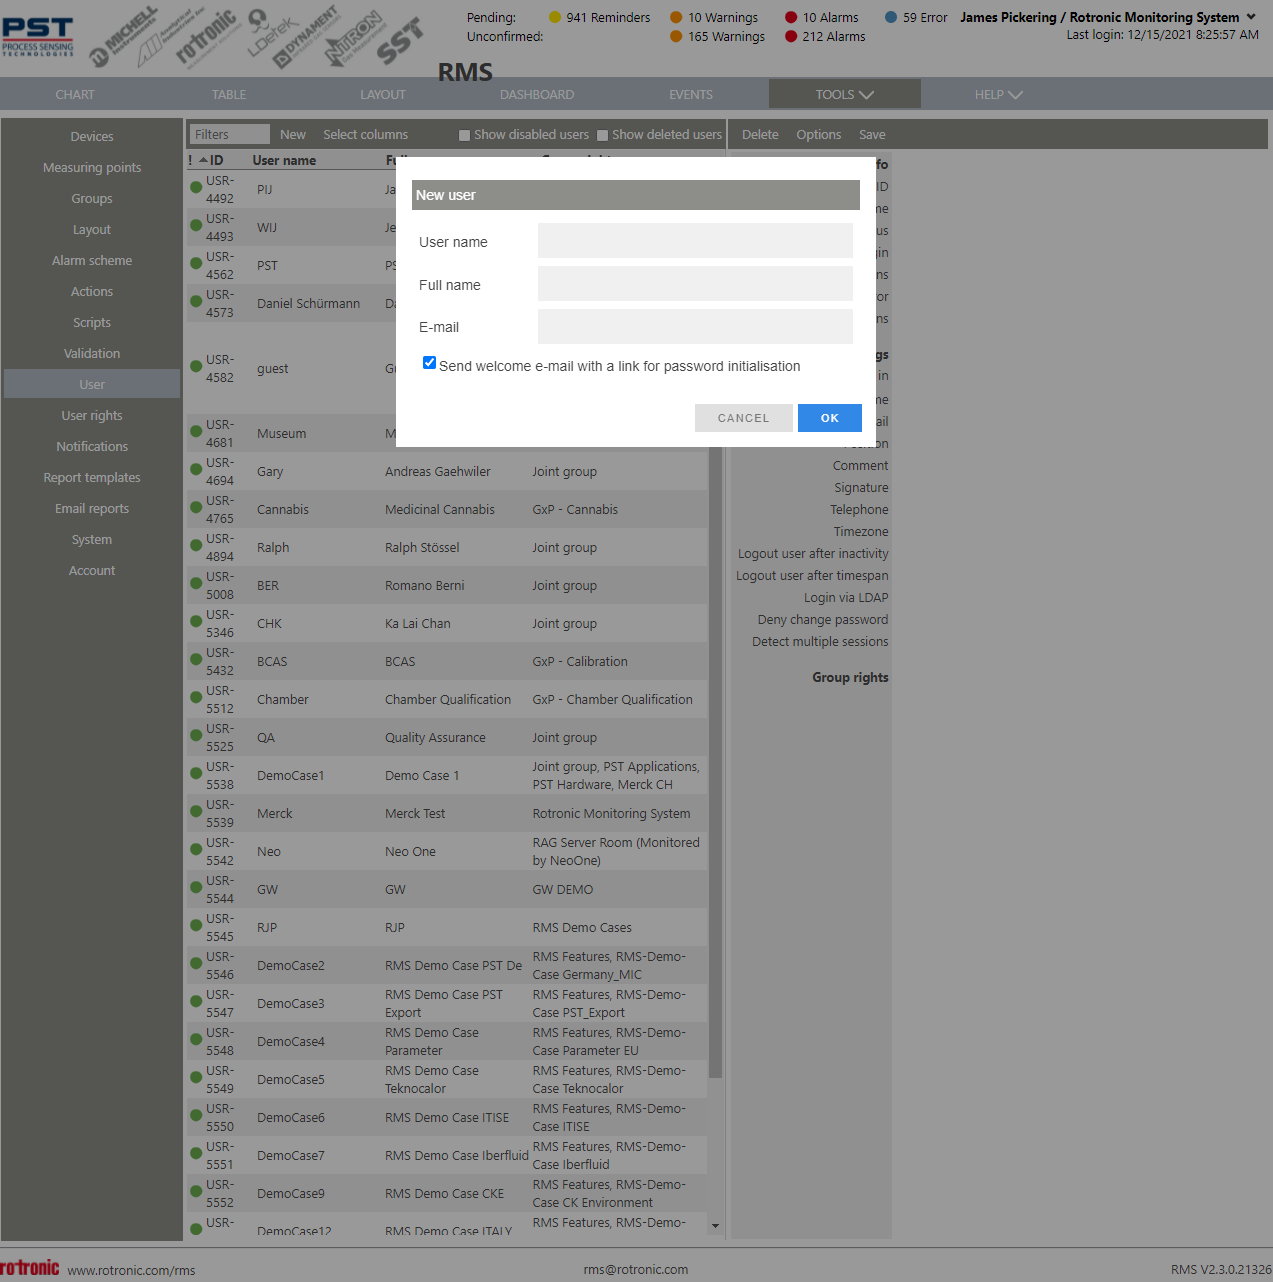Click orange 165 Warnings indicator
Image resolution: width=1273 pixels, height=1282 pixels.
click(676, 36)
